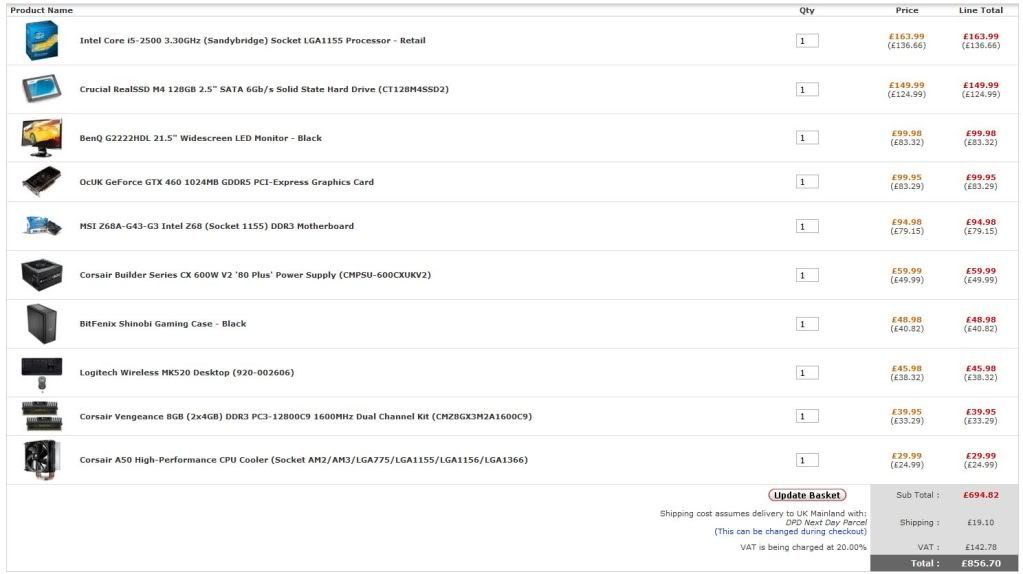Click the Logitech MK520 keyboard image

42,372
